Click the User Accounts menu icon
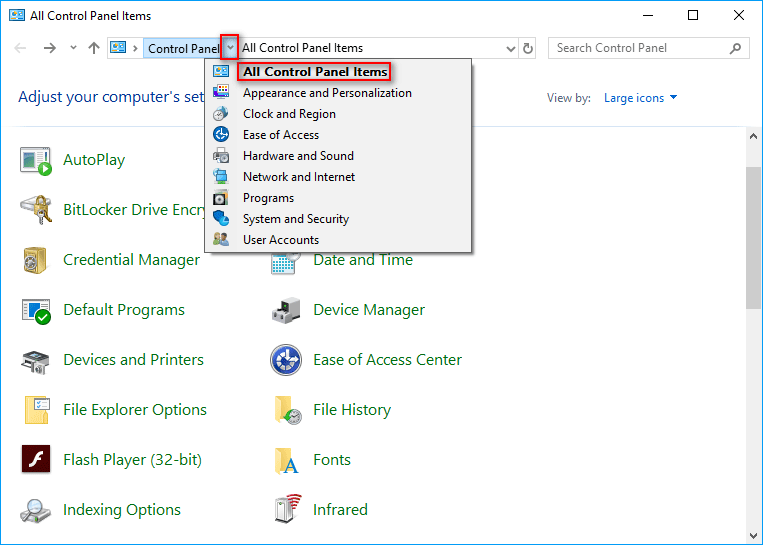763x545 pixels. [221, 239]
